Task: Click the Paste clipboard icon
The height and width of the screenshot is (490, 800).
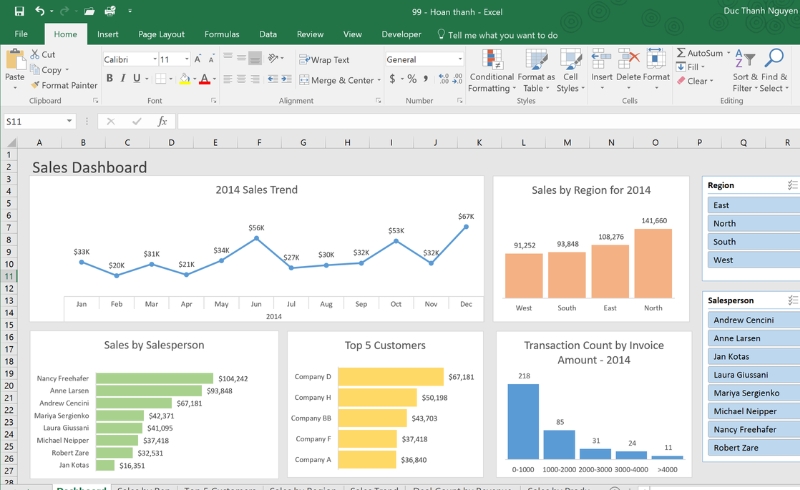Action: tap(15, 60)
